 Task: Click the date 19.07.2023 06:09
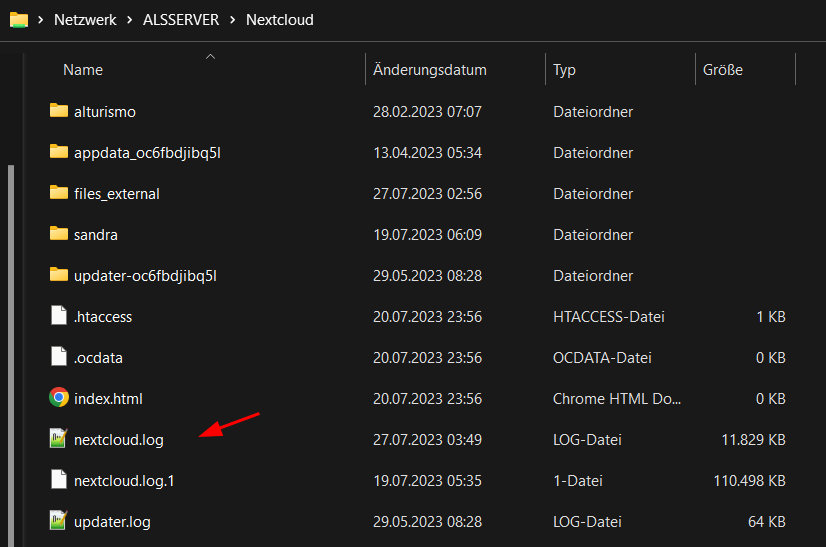pos(427,235)
